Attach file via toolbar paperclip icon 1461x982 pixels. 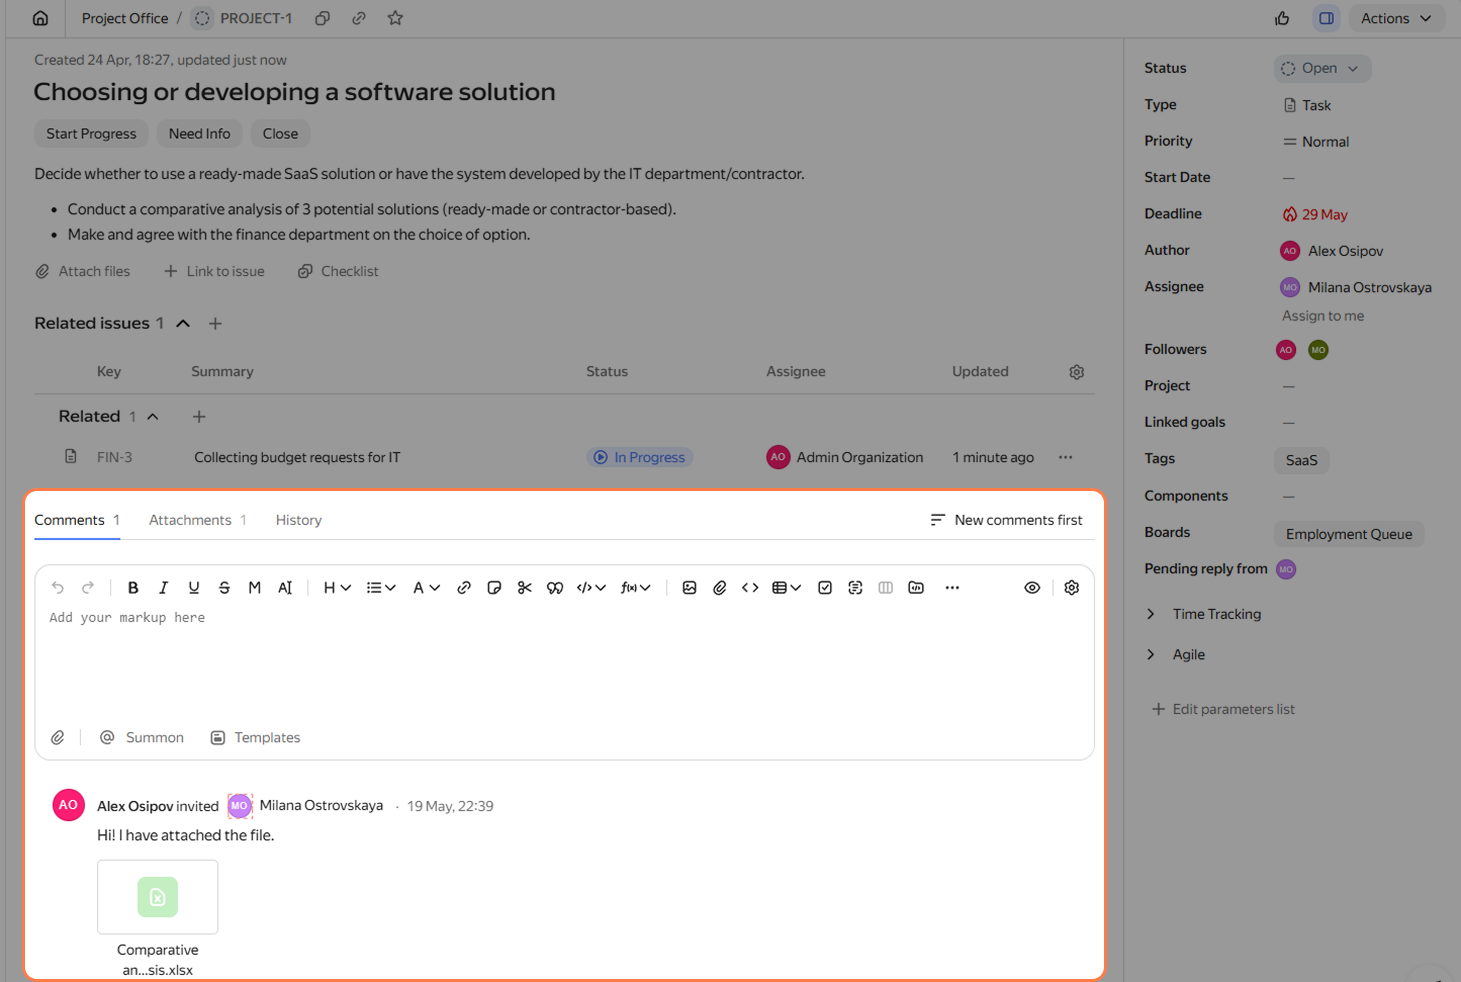720,588
